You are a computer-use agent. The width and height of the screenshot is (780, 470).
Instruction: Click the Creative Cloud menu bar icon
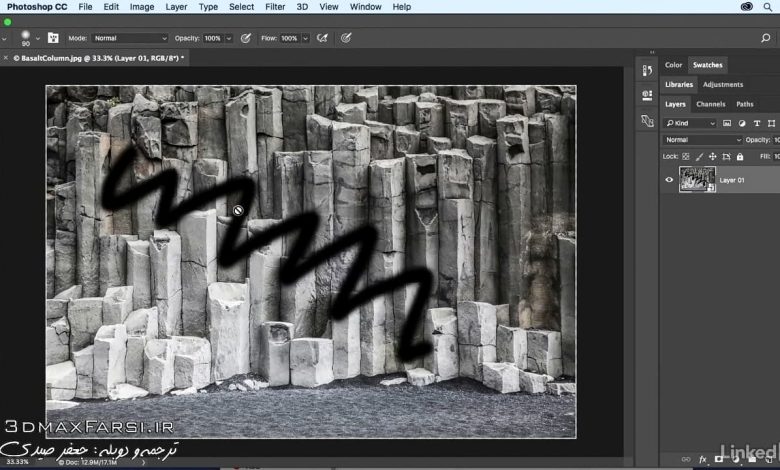(747, 7)
